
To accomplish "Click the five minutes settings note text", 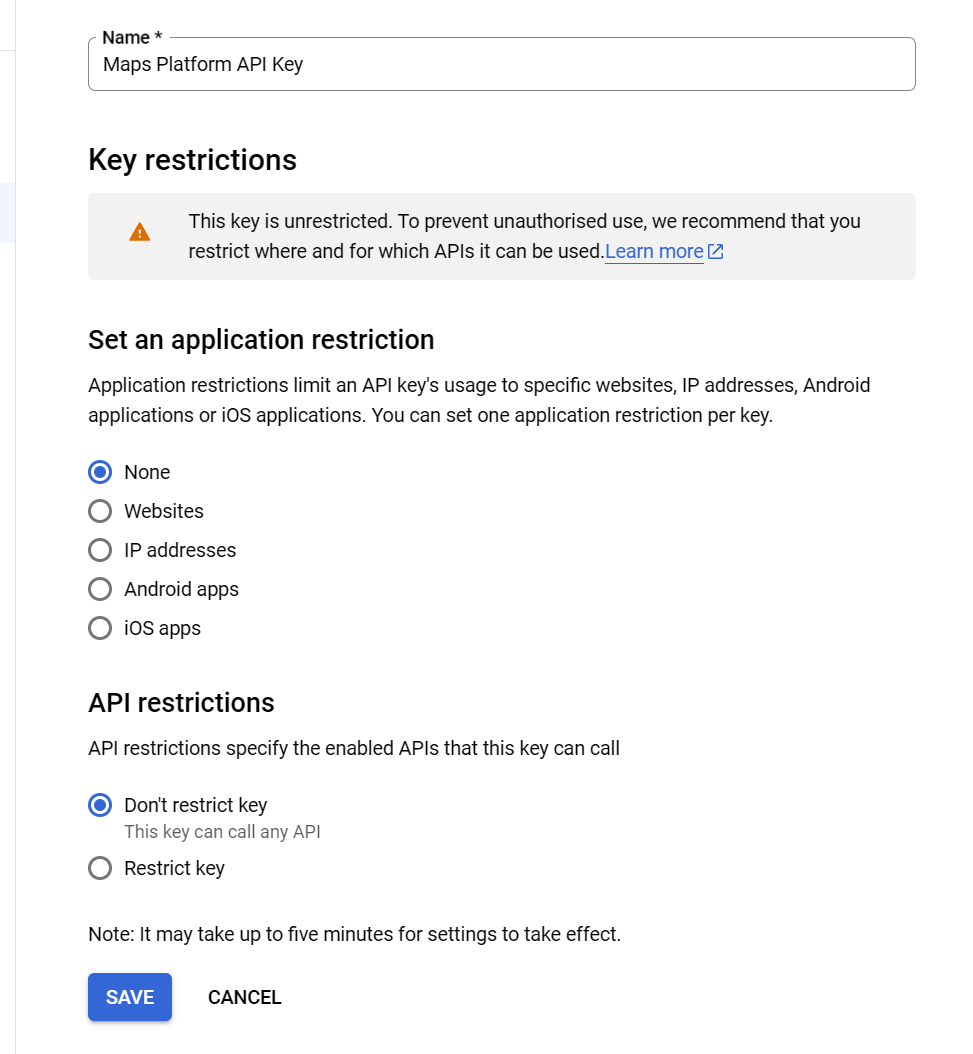I will click(354, 934).
